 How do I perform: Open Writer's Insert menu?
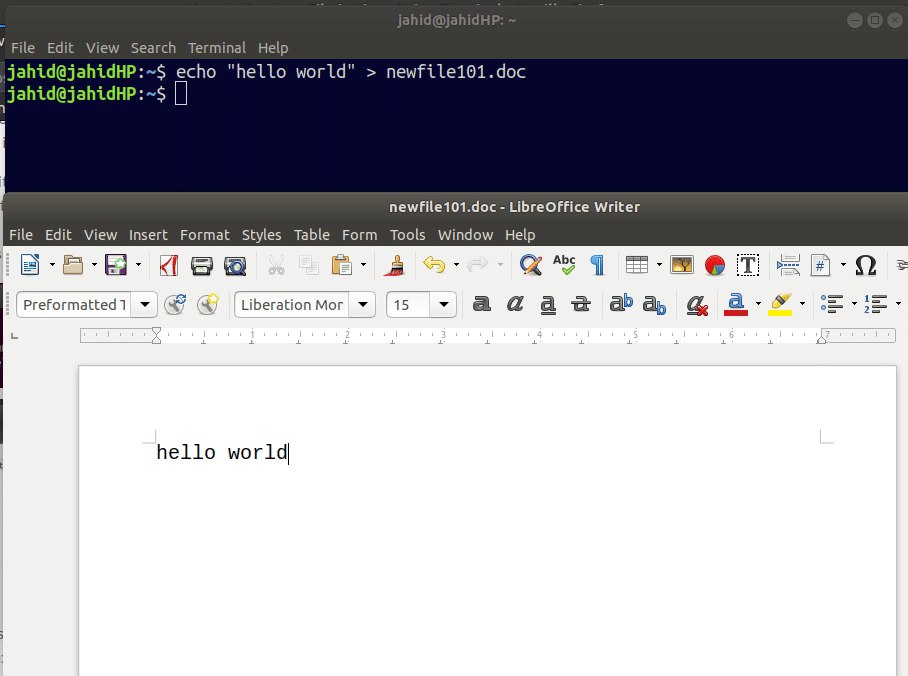[x=148, y=235]
